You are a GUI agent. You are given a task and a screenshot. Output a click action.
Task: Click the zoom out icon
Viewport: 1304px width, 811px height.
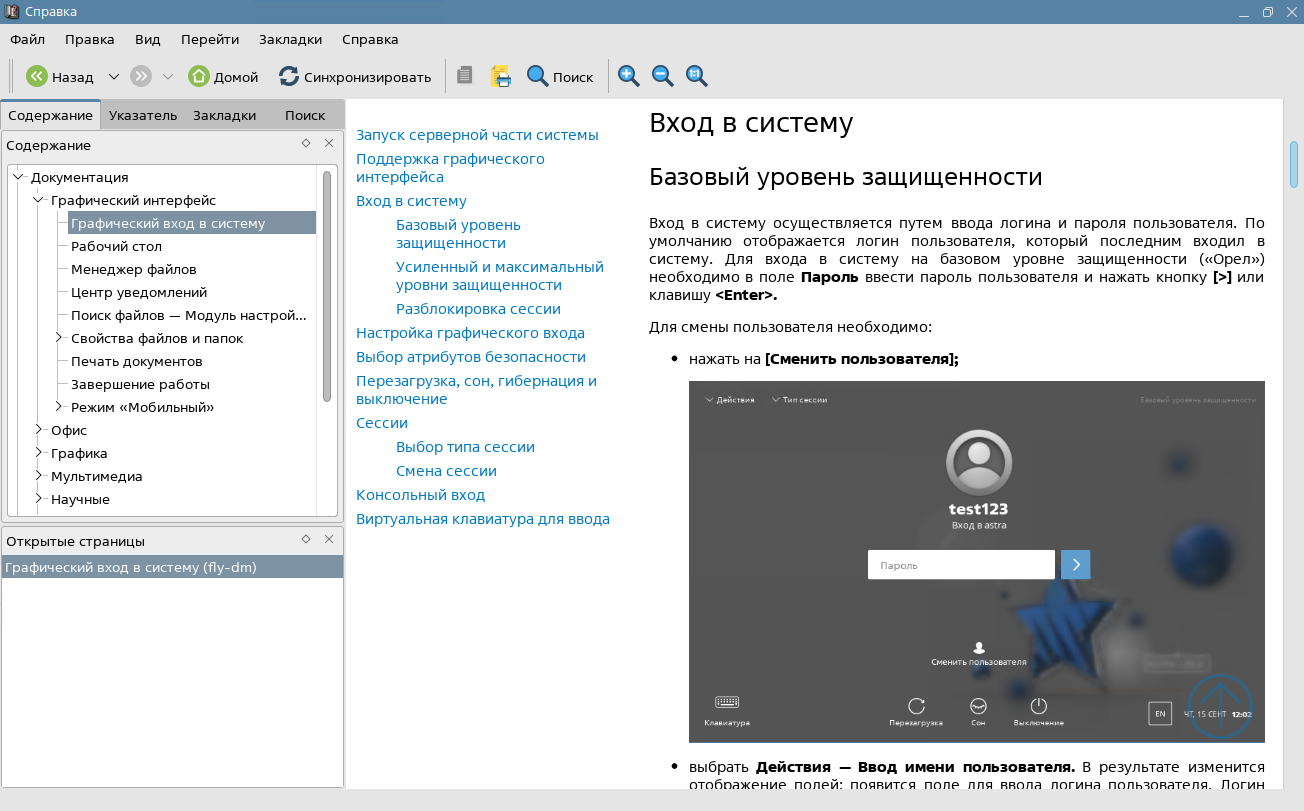(662, 76)
